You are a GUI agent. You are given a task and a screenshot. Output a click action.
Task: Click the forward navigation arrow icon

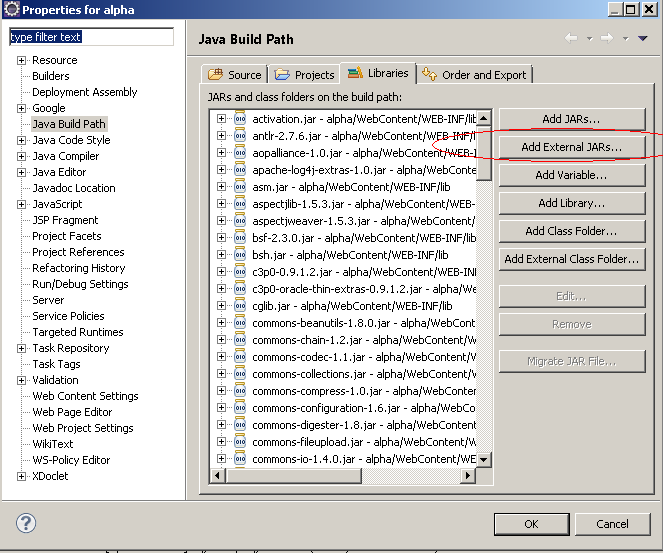(607, 38)
